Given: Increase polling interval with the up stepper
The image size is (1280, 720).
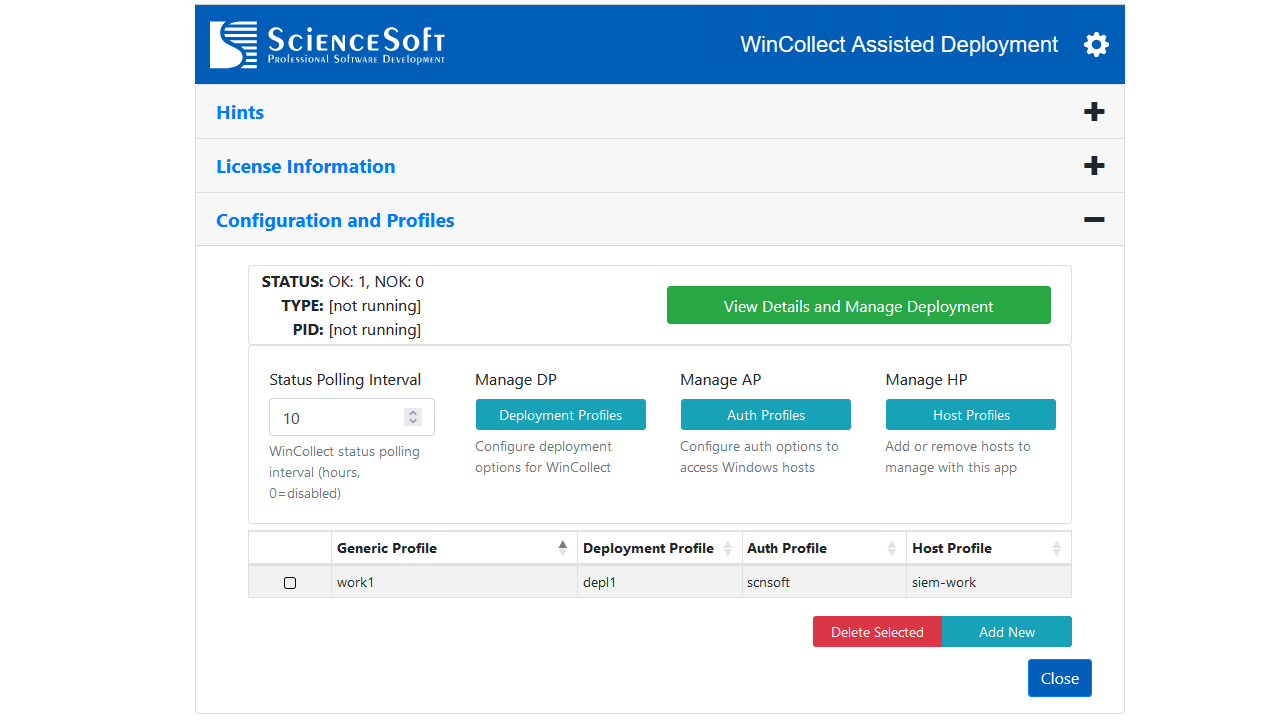Looking at the screenshot, I should click(x=412, y=410).
